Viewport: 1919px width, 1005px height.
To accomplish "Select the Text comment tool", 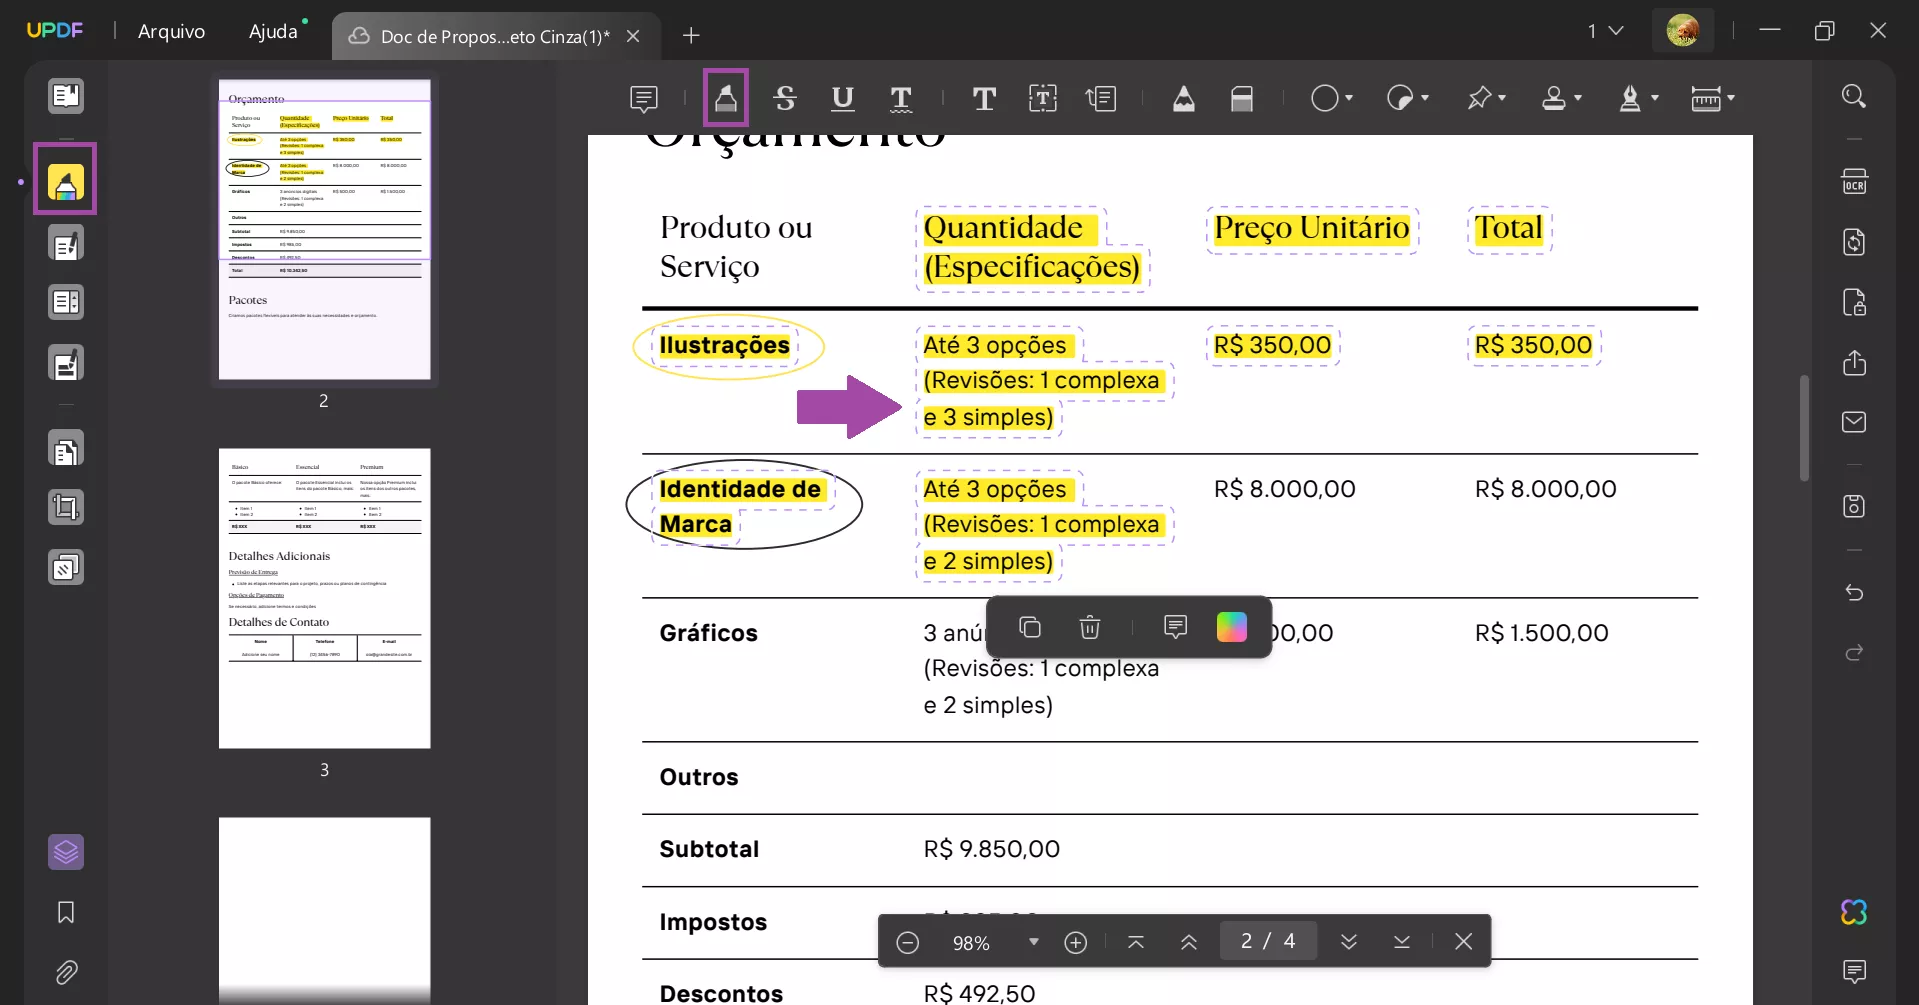I will tap(984, 98).
